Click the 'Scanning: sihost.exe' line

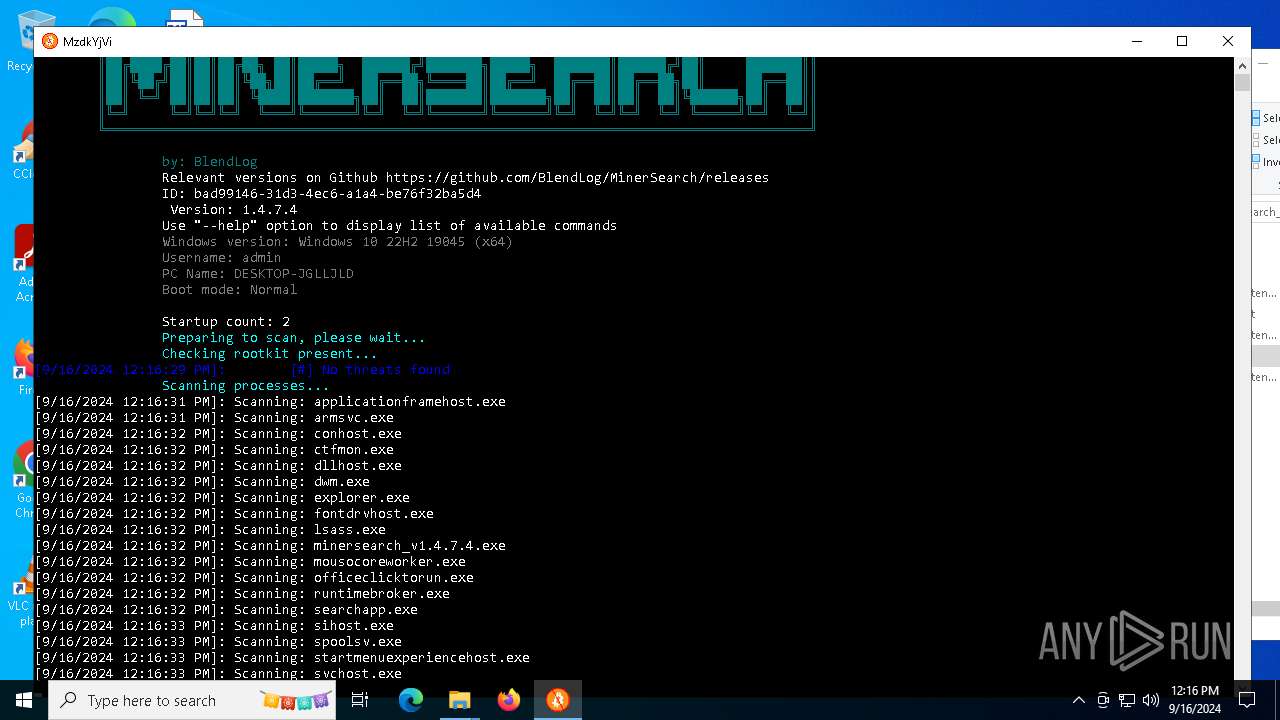214,625
